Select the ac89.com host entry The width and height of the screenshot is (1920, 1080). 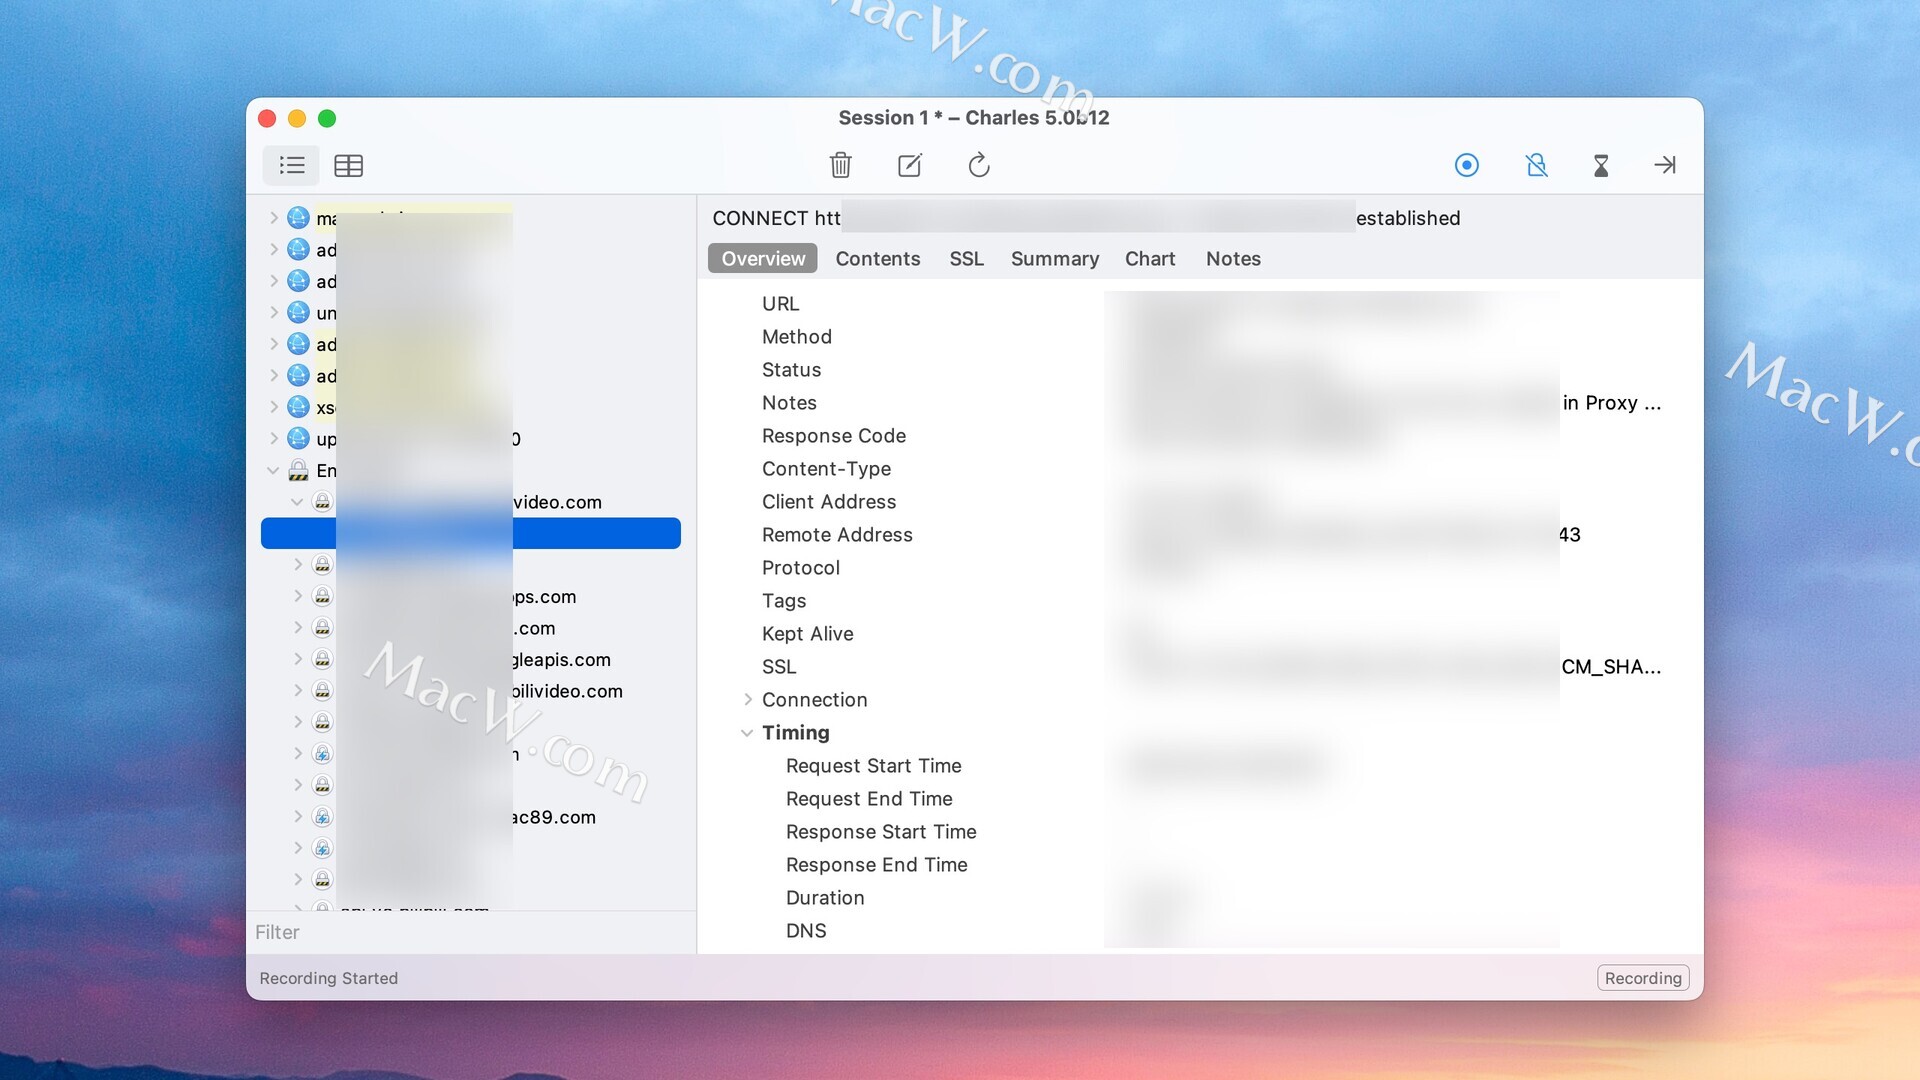pos(553,817)
